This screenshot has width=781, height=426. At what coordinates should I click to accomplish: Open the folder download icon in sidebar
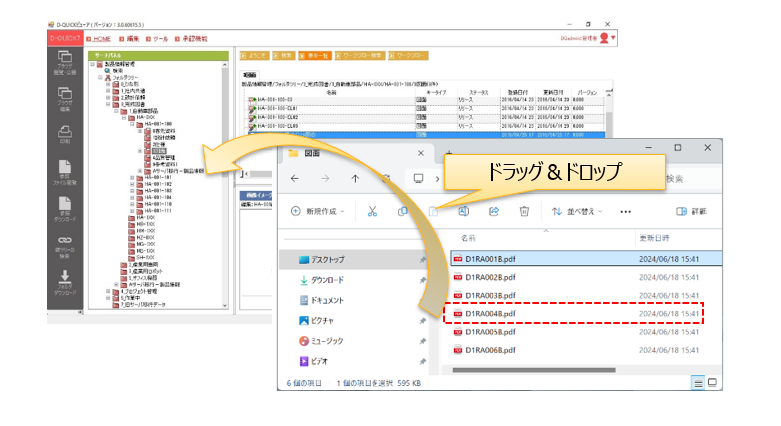click(x=65, y=283)
